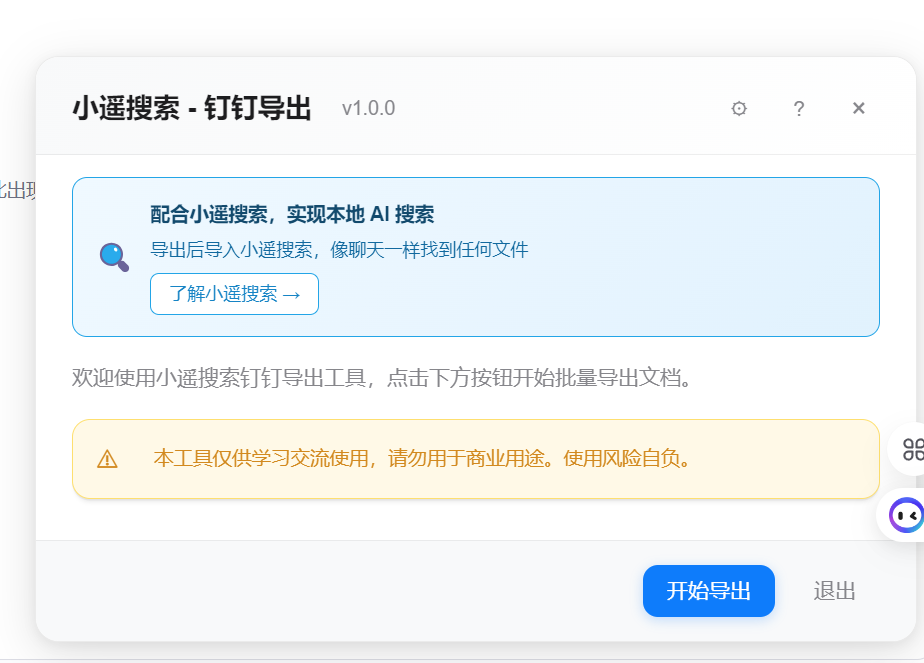Click the v1.0.0 version label
Image resolution: width=924 pixels, height=663 pixels.
(368, 108)
